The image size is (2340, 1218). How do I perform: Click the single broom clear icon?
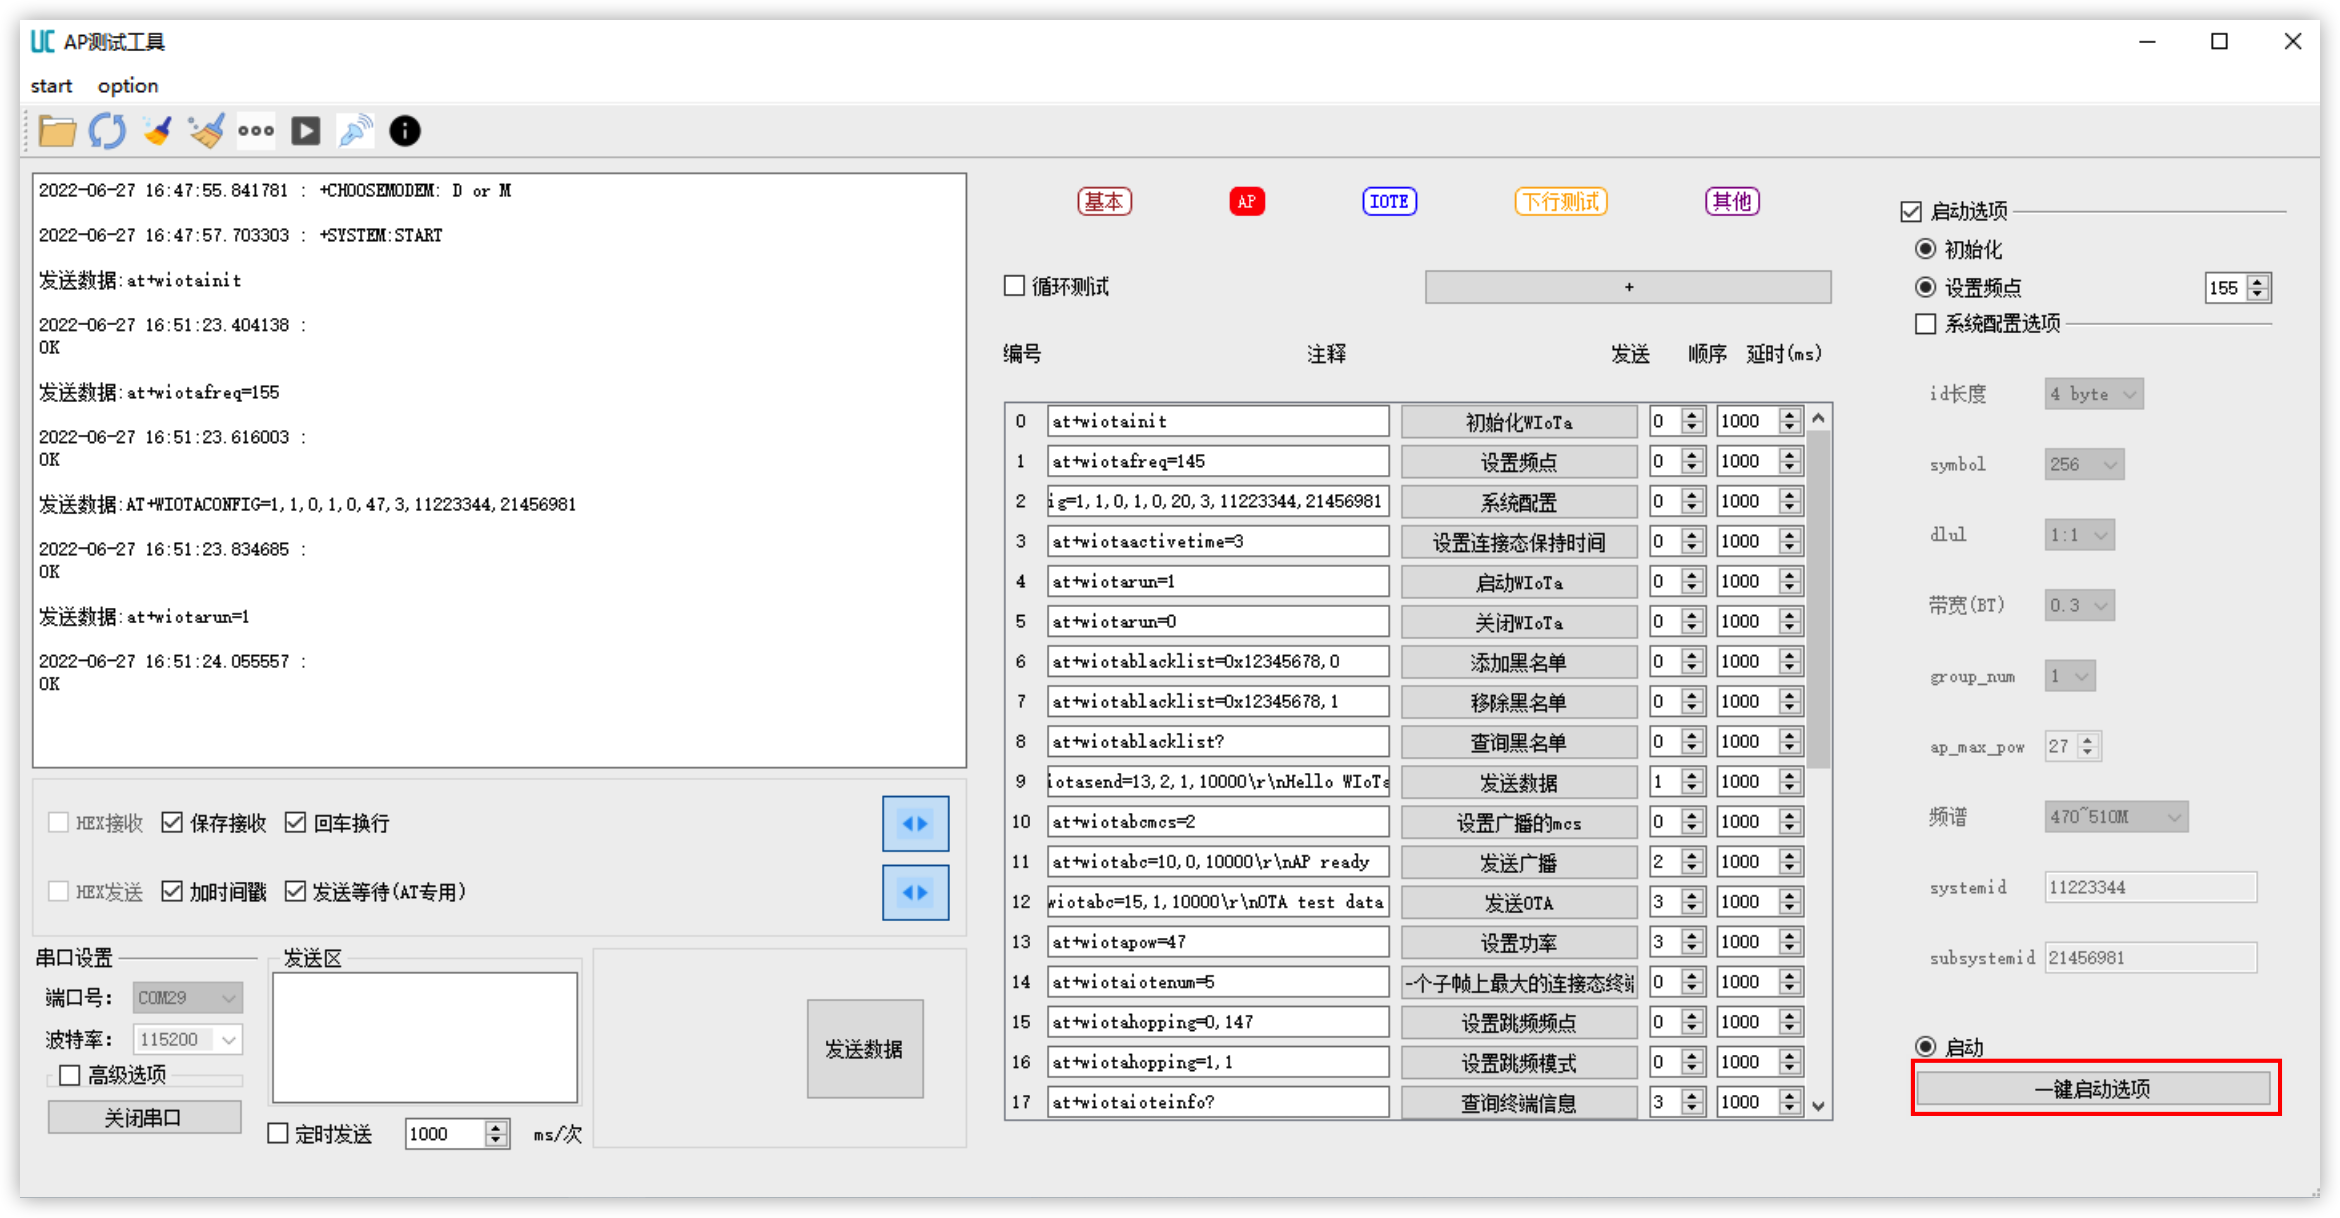[x=157, y=131]
